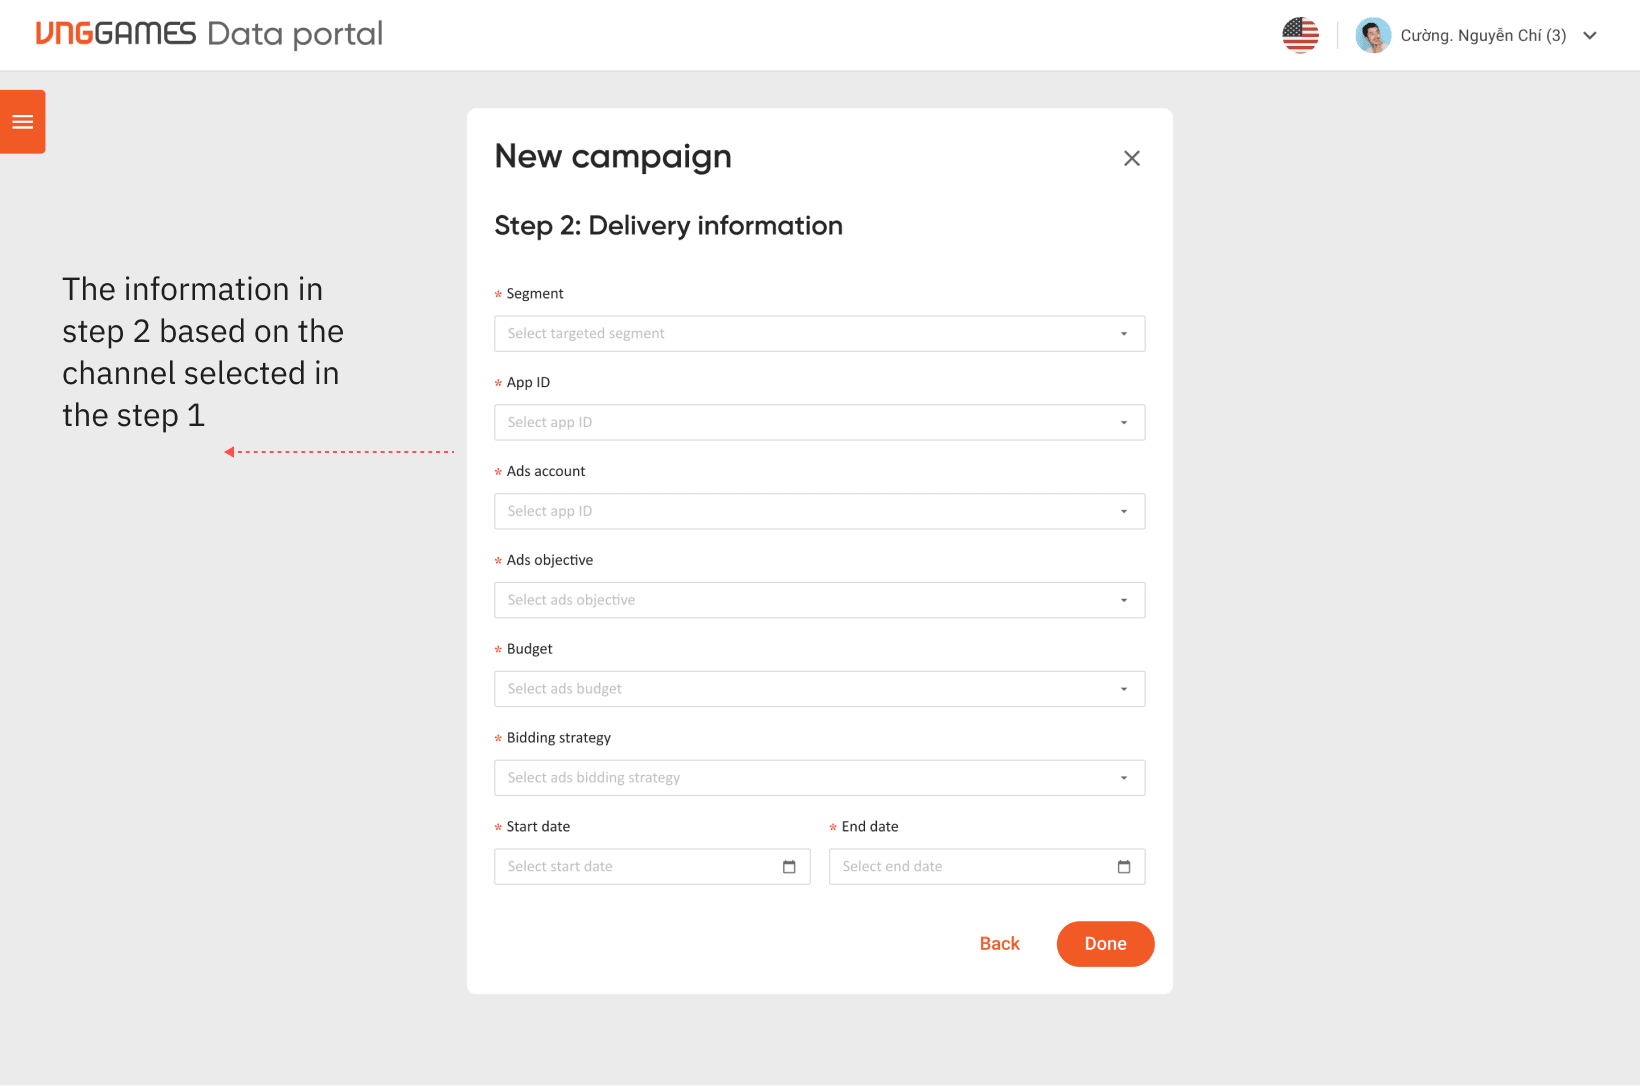Click the VNGGAMES Data portal logo

coord(209,34)
